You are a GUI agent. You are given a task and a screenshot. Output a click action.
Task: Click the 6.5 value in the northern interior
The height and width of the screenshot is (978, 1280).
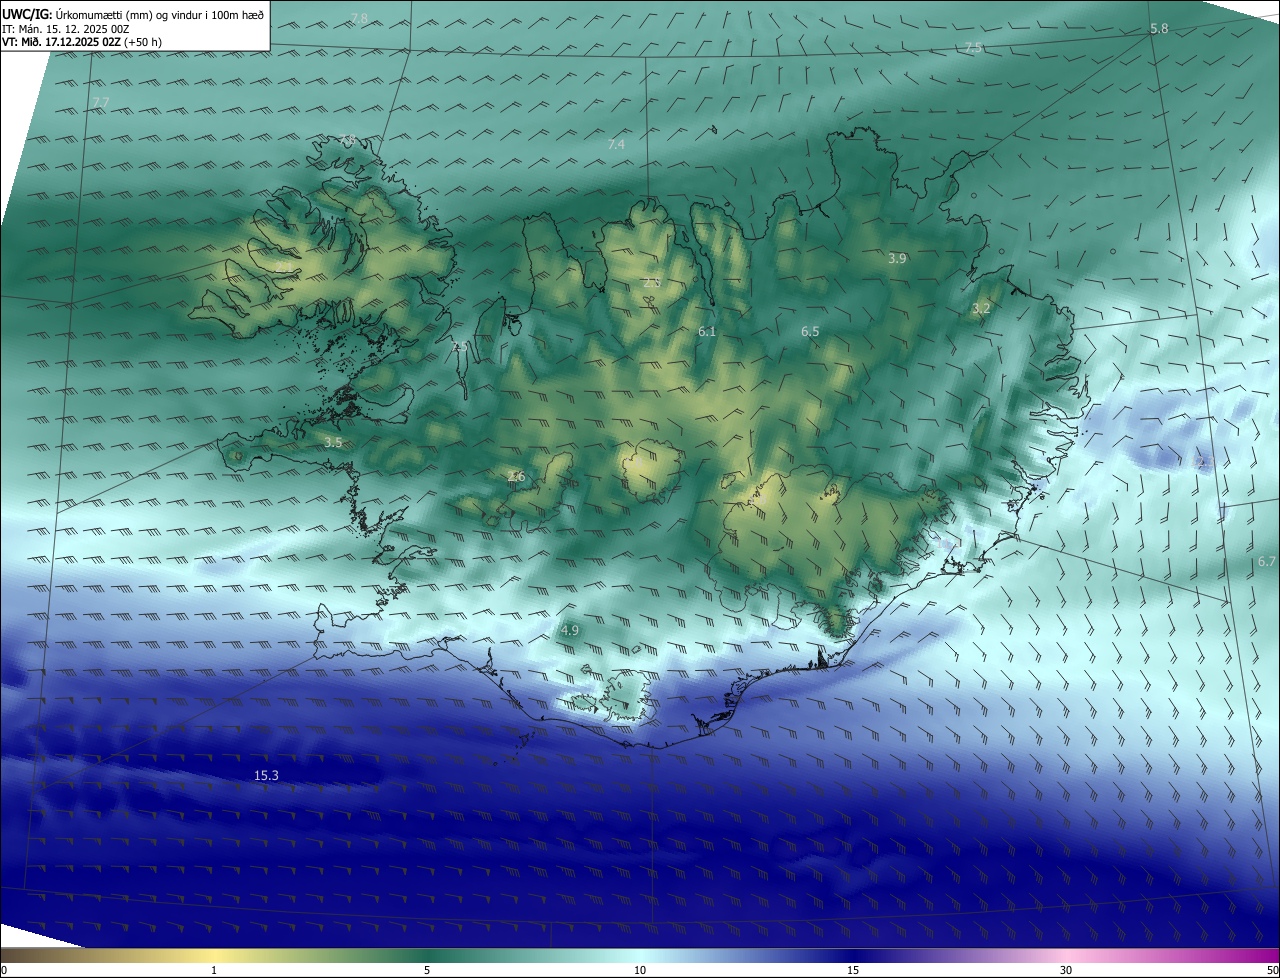pyautogui.click(x=810, y=331)
